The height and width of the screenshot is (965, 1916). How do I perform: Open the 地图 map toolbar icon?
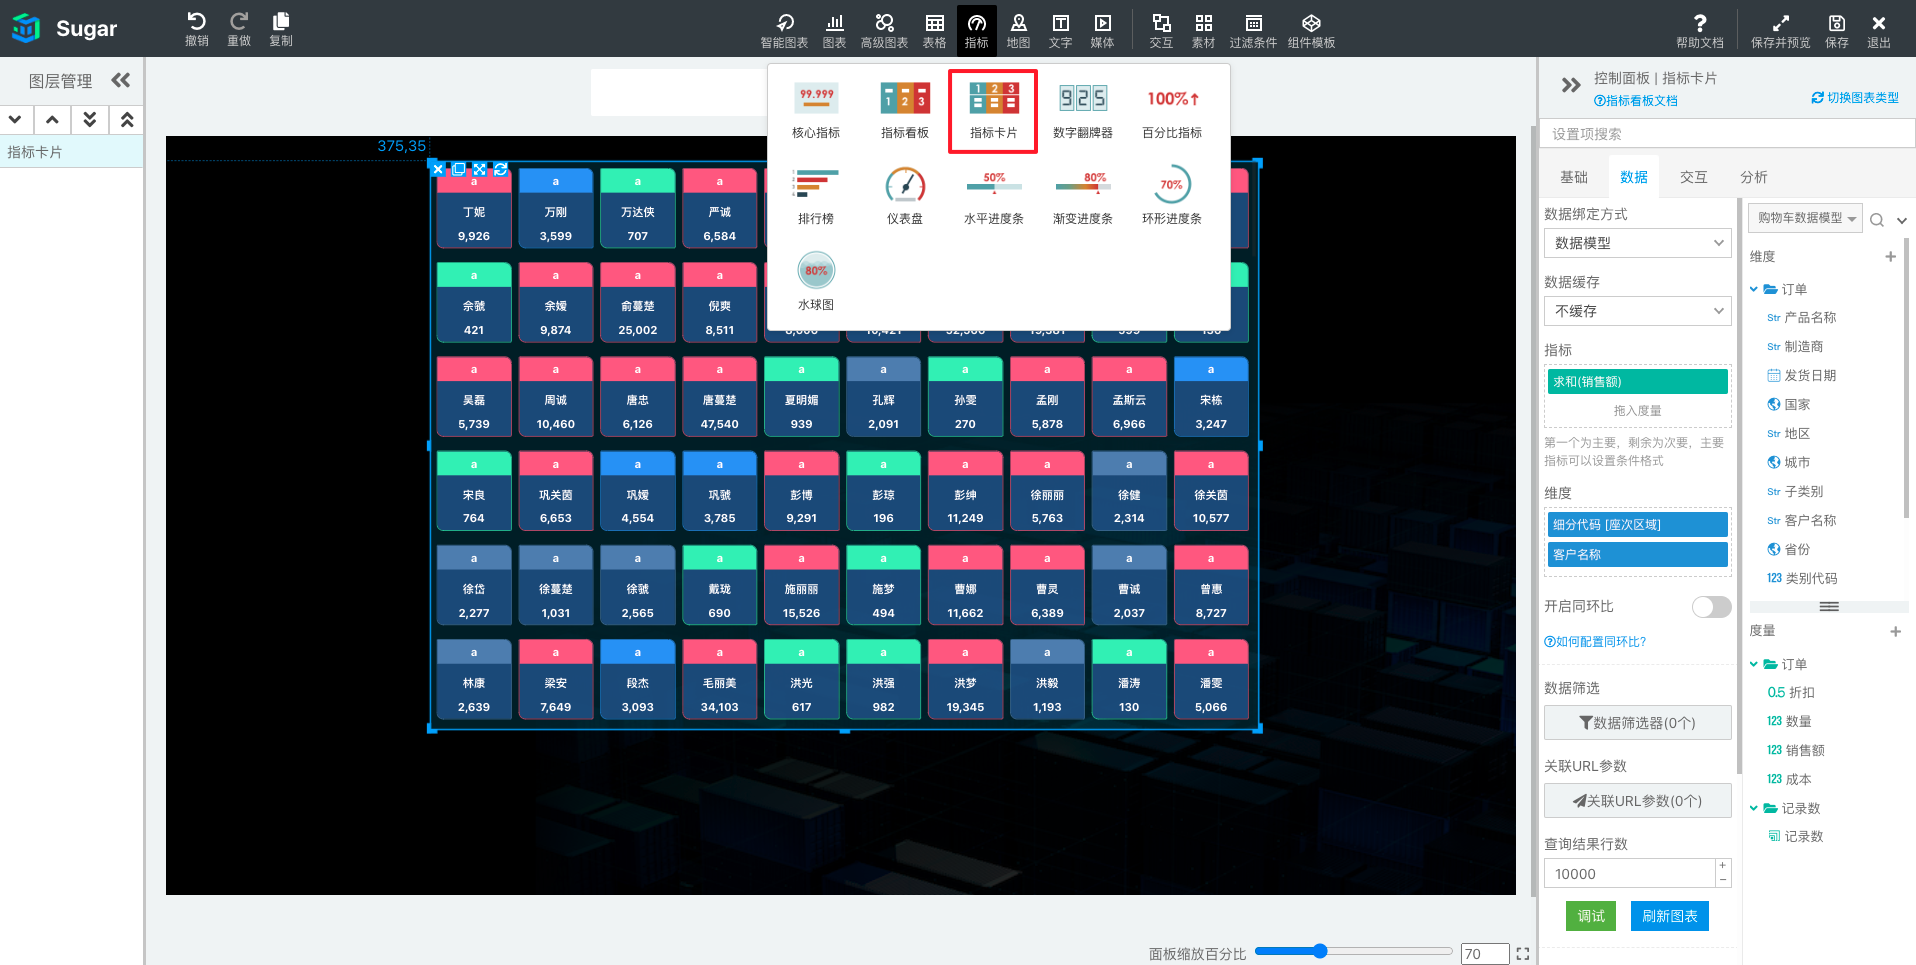click(1018, 30)
